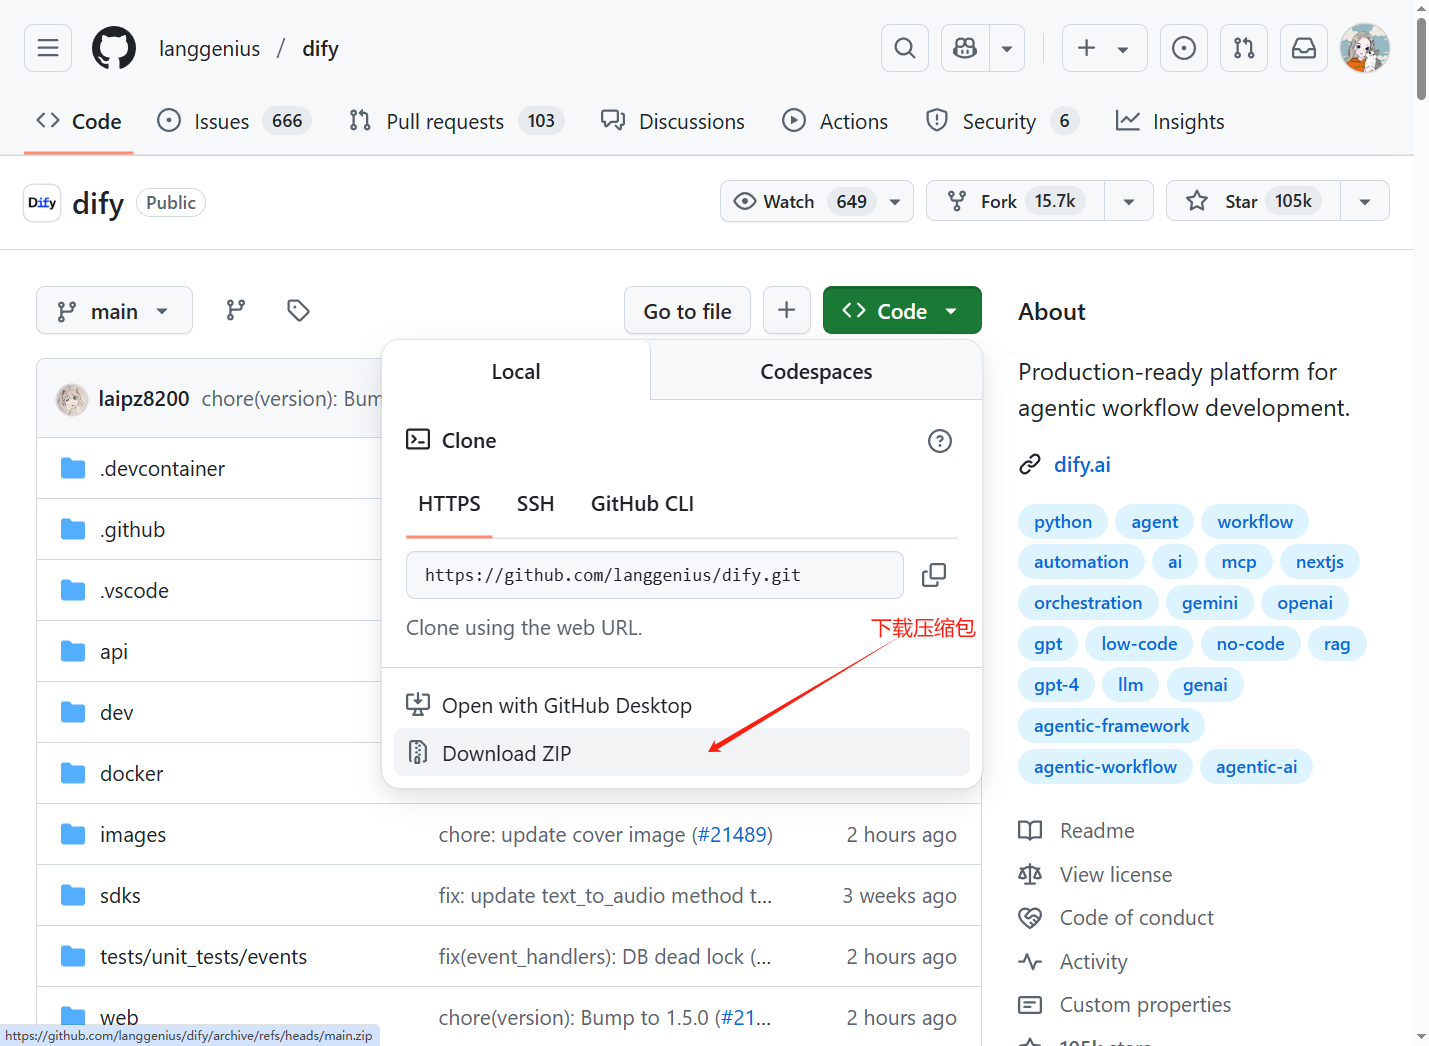
Task: Select the Code repository tab
Action: point(79,121)
